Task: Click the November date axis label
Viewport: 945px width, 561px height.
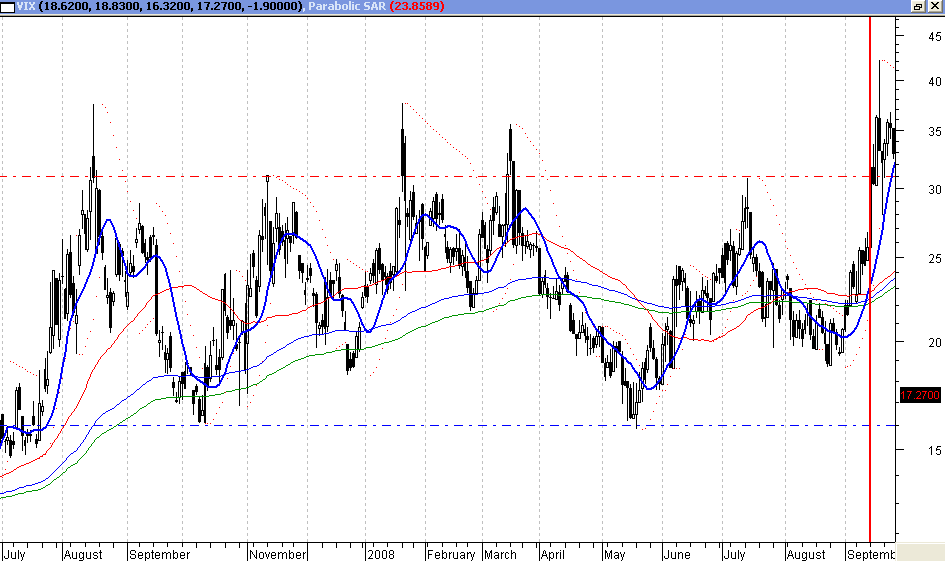Action: (x=278, y=554)
